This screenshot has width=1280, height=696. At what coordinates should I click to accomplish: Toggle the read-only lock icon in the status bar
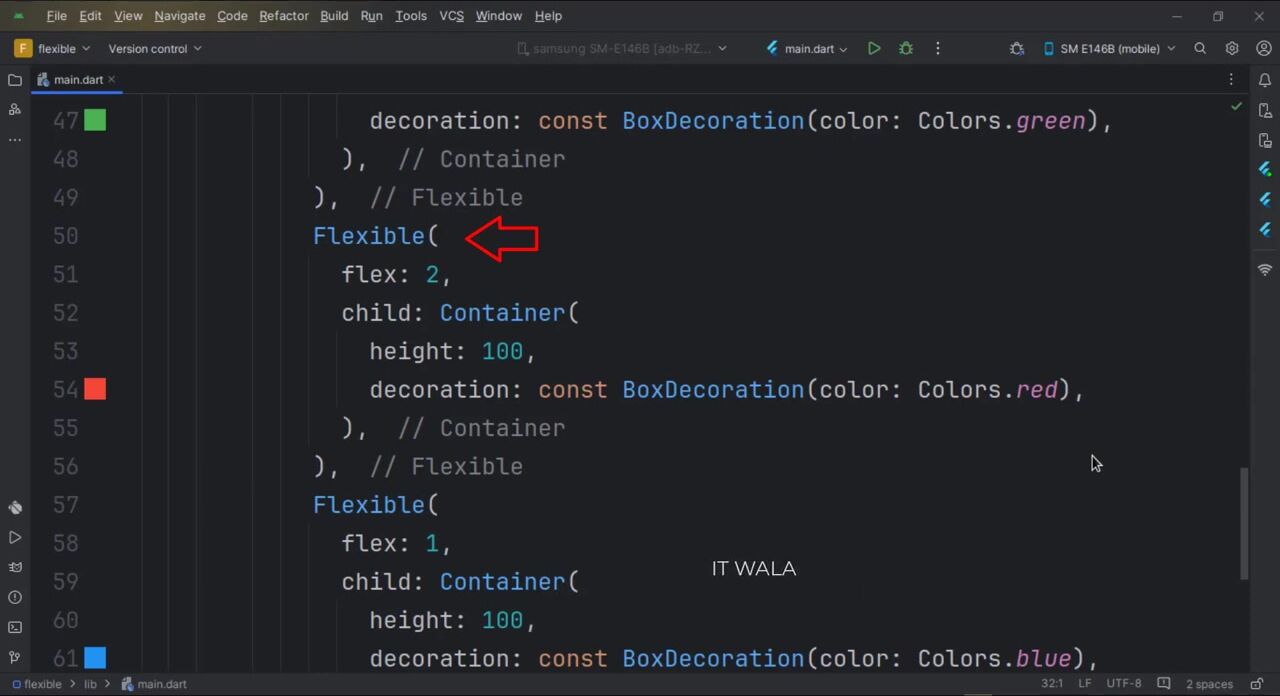pos(1257,684)
